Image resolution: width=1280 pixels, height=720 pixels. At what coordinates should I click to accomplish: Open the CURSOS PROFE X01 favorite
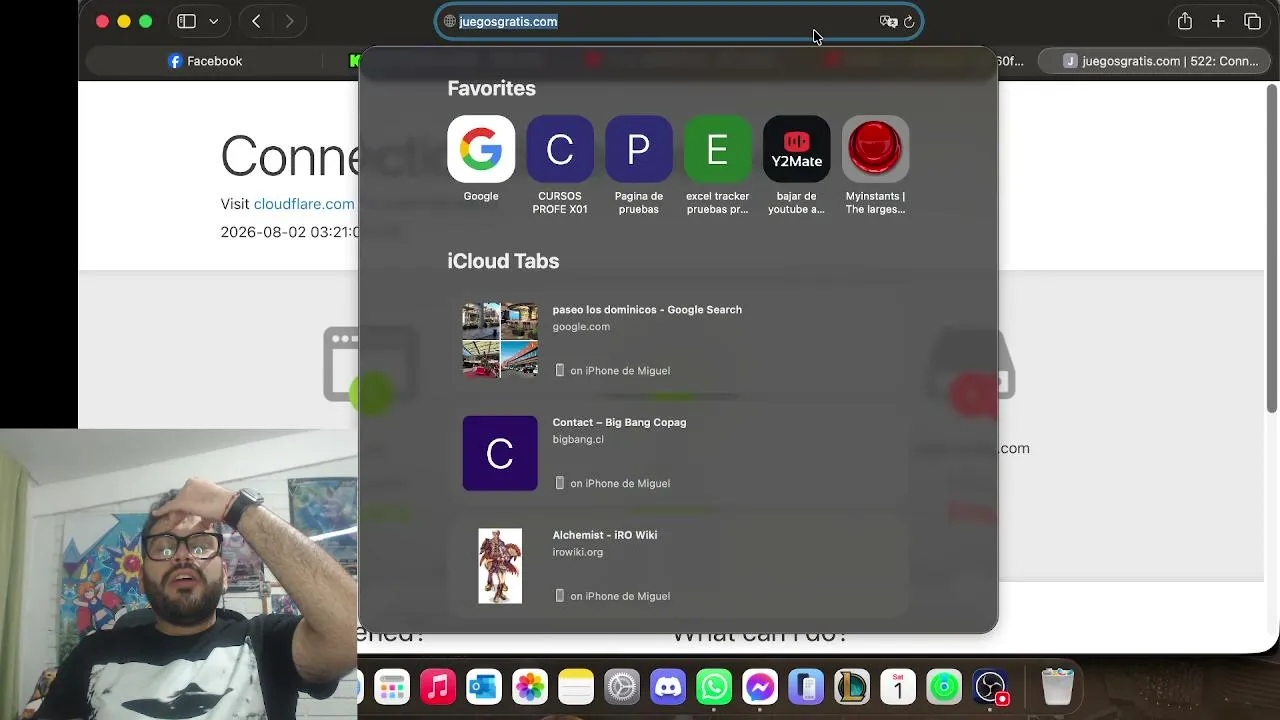pos(560,165)
